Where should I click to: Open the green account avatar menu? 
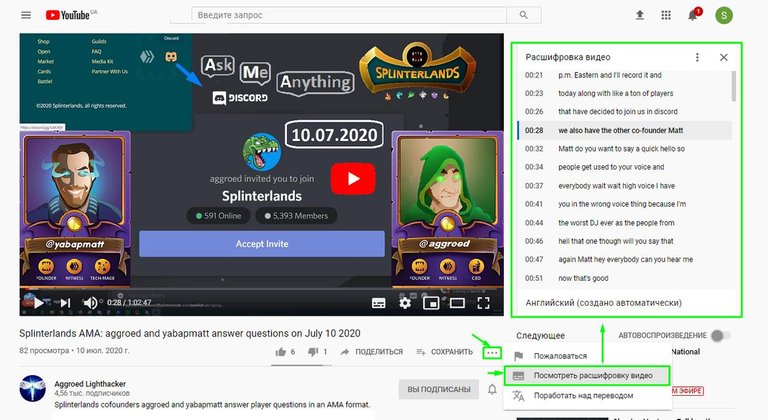pyautogui.click(x=724, y=15)
